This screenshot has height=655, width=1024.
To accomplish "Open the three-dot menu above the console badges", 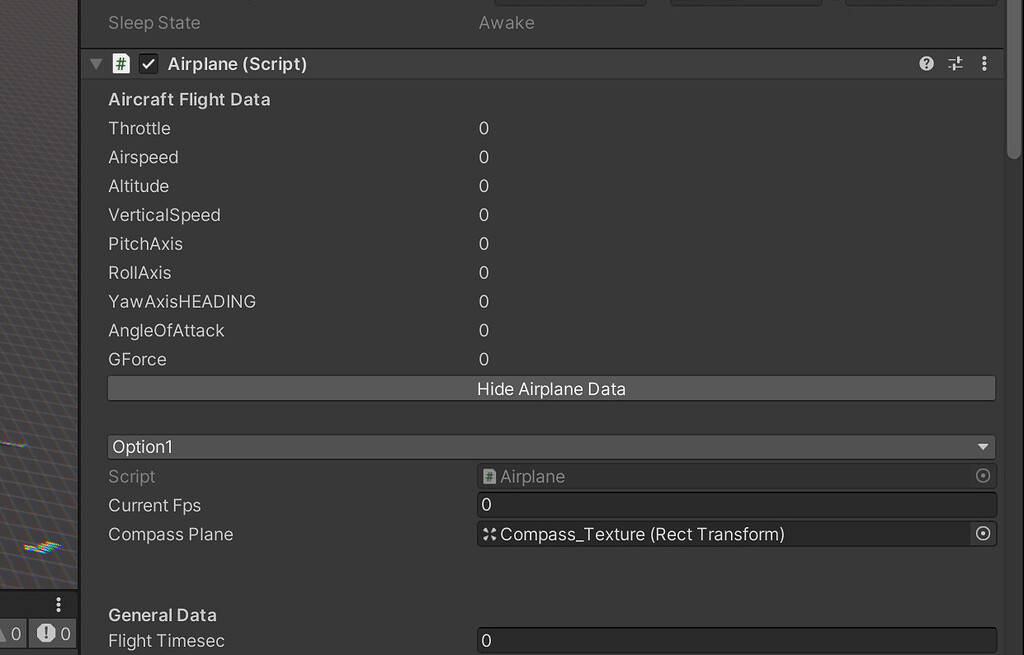I will click(58, 604).
